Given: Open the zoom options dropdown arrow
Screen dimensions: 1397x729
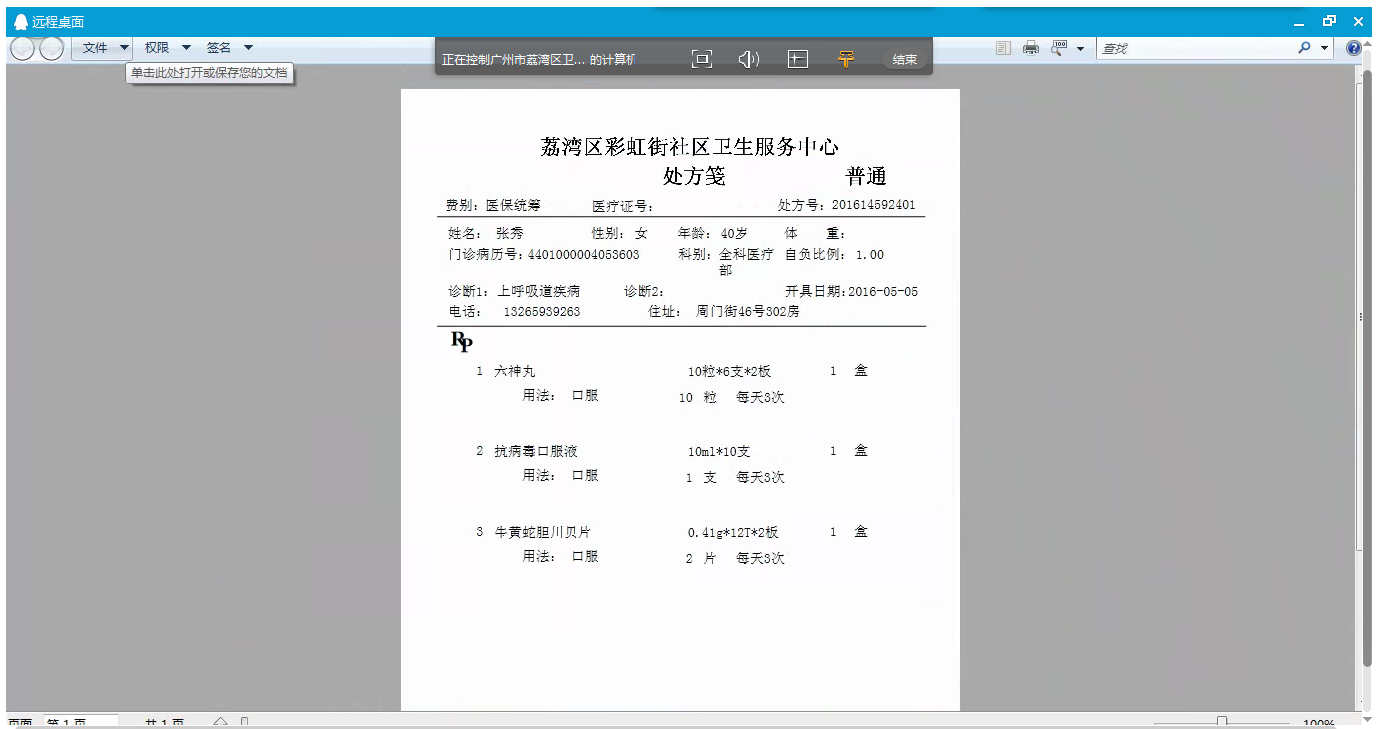Looking at the screenshot, I should [1081, 49].
